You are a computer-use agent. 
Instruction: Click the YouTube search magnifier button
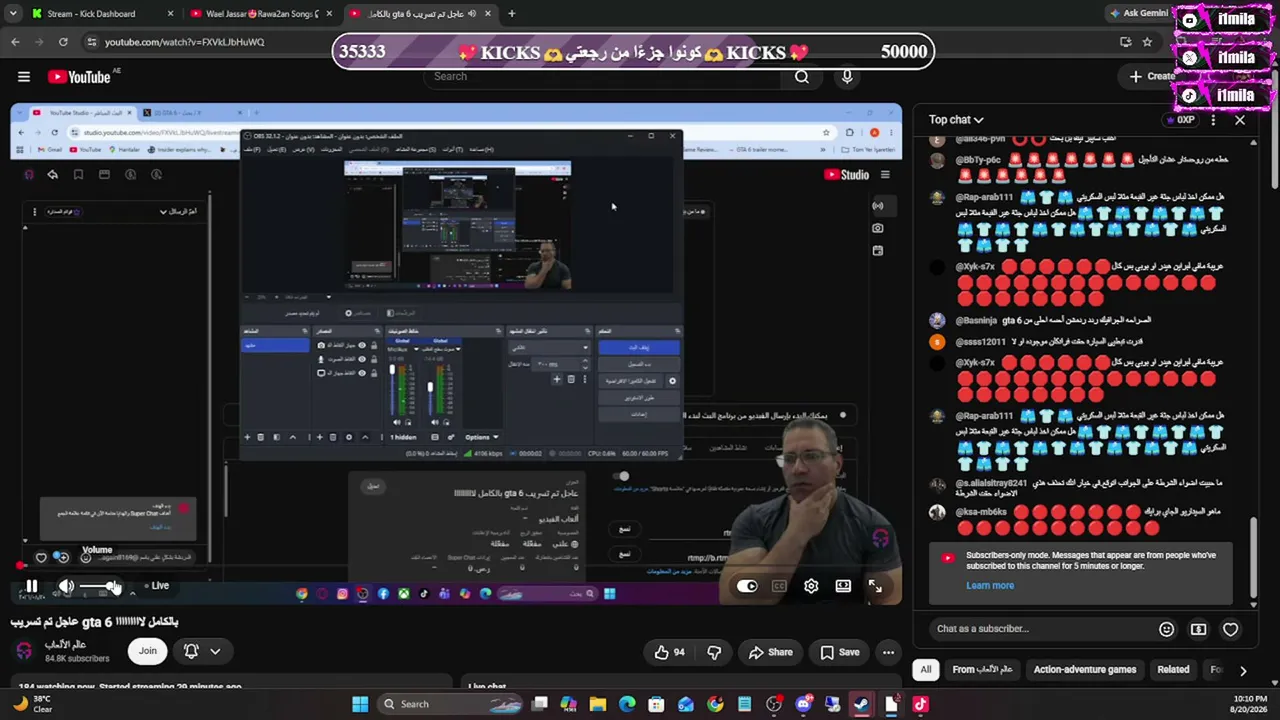[802, 77]
